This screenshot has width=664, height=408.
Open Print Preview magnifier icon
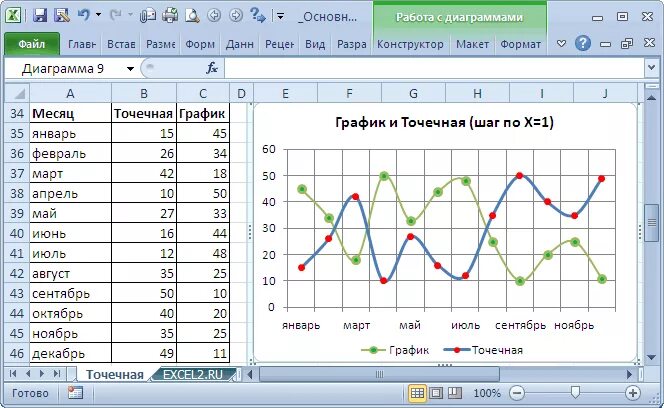[x=192, y=16]
